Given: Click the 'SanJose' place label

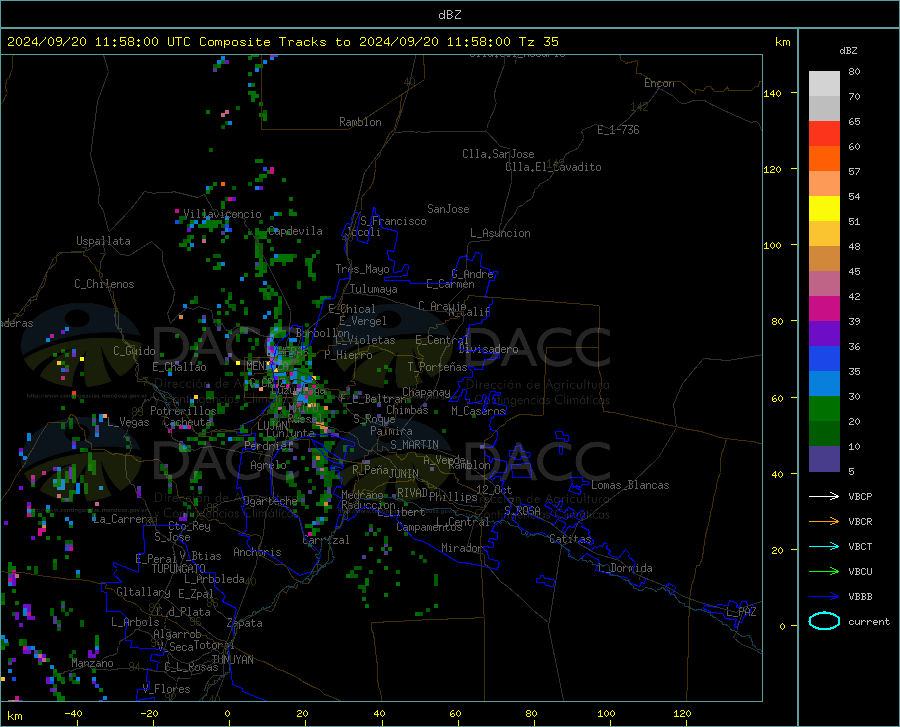Looking at the screenshot, I should tap(448, 209).
